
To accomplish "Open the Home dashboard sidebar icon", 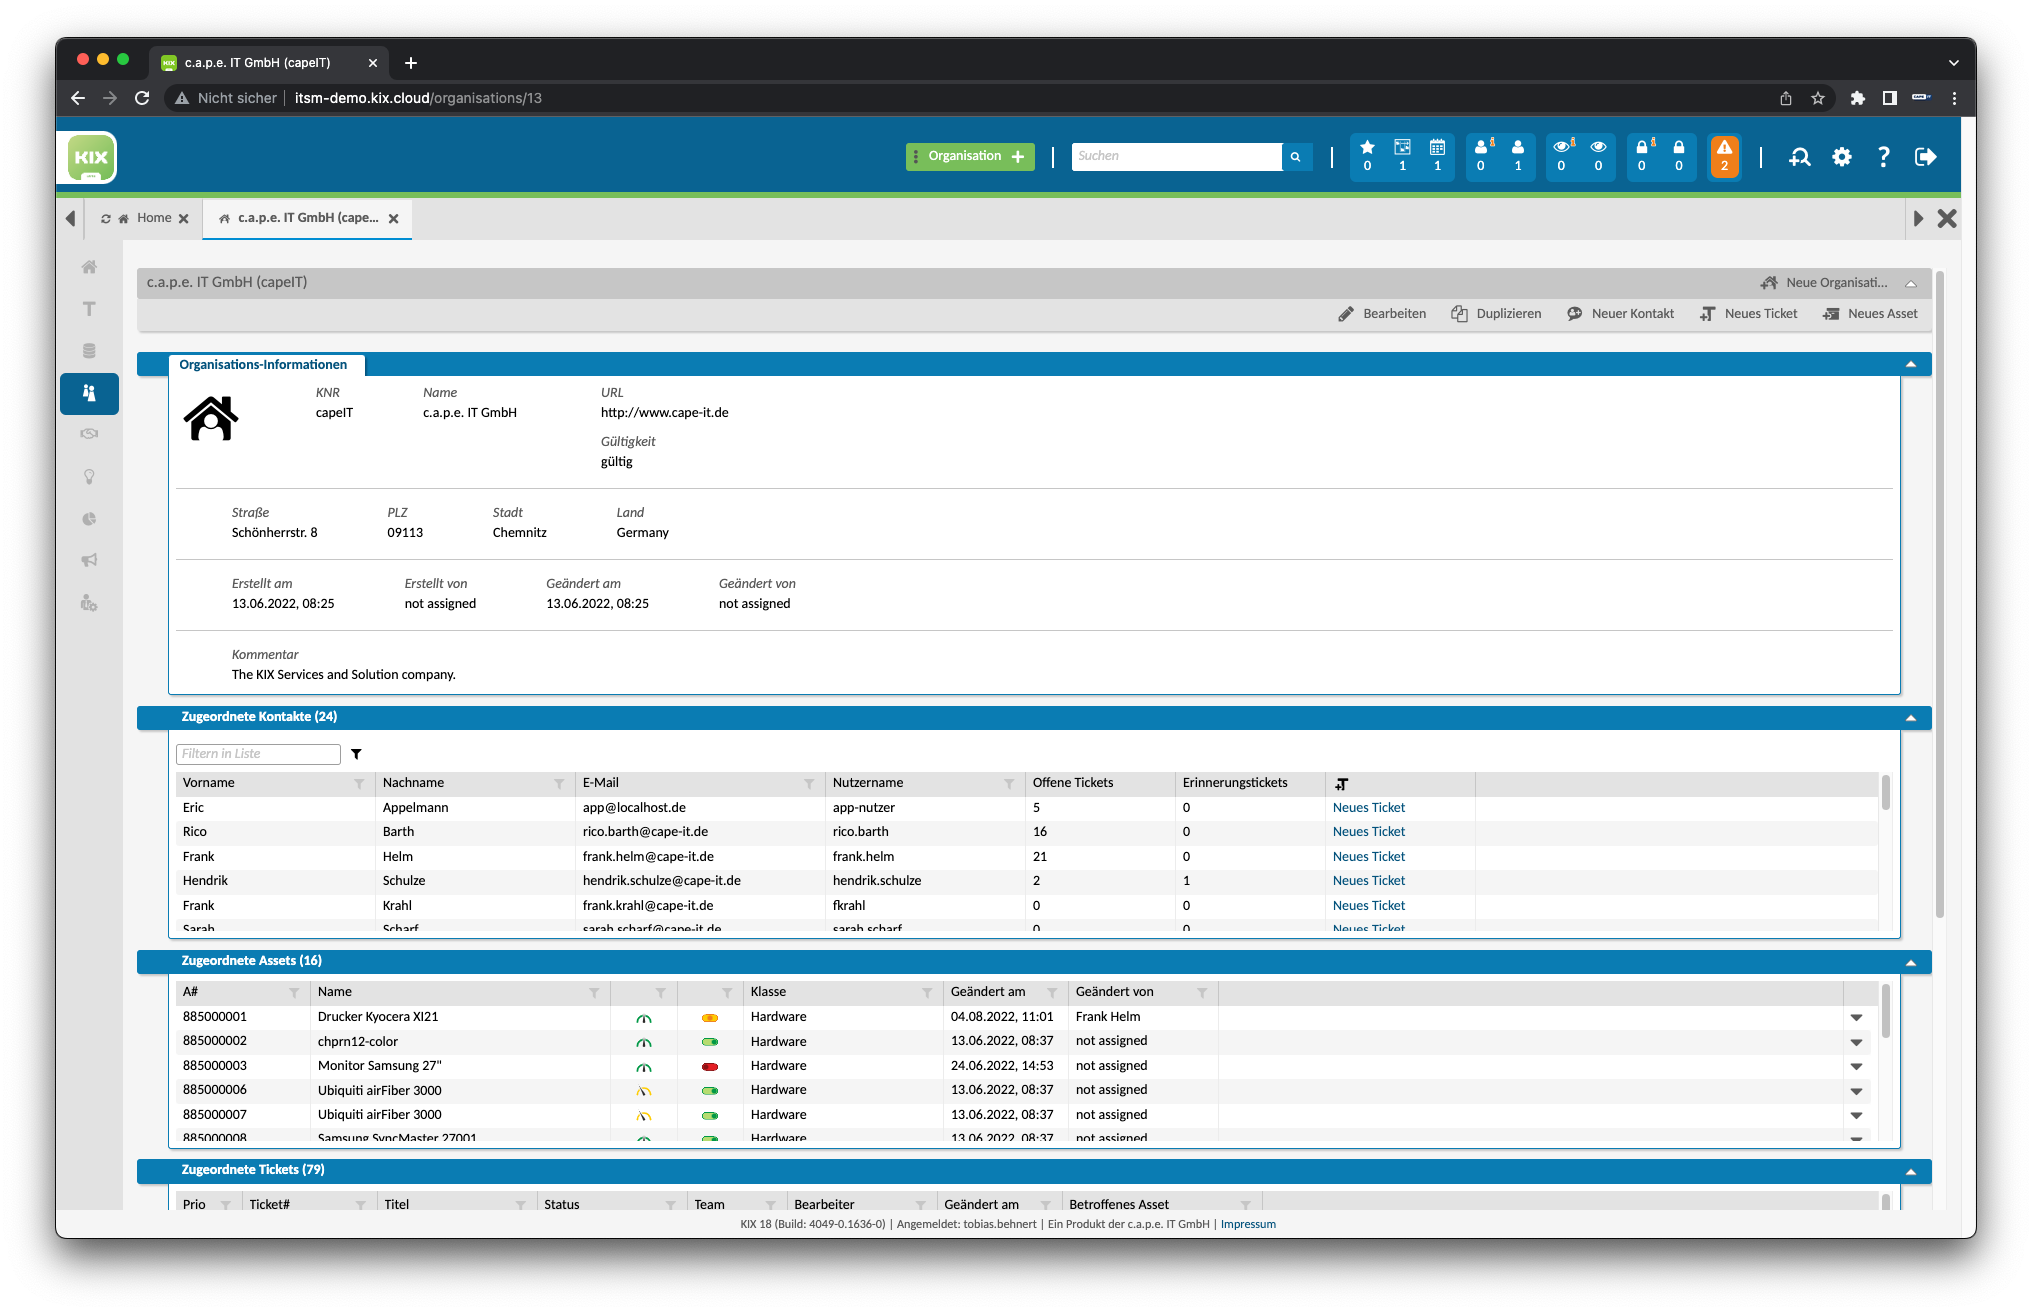I will tap(89, 267).
